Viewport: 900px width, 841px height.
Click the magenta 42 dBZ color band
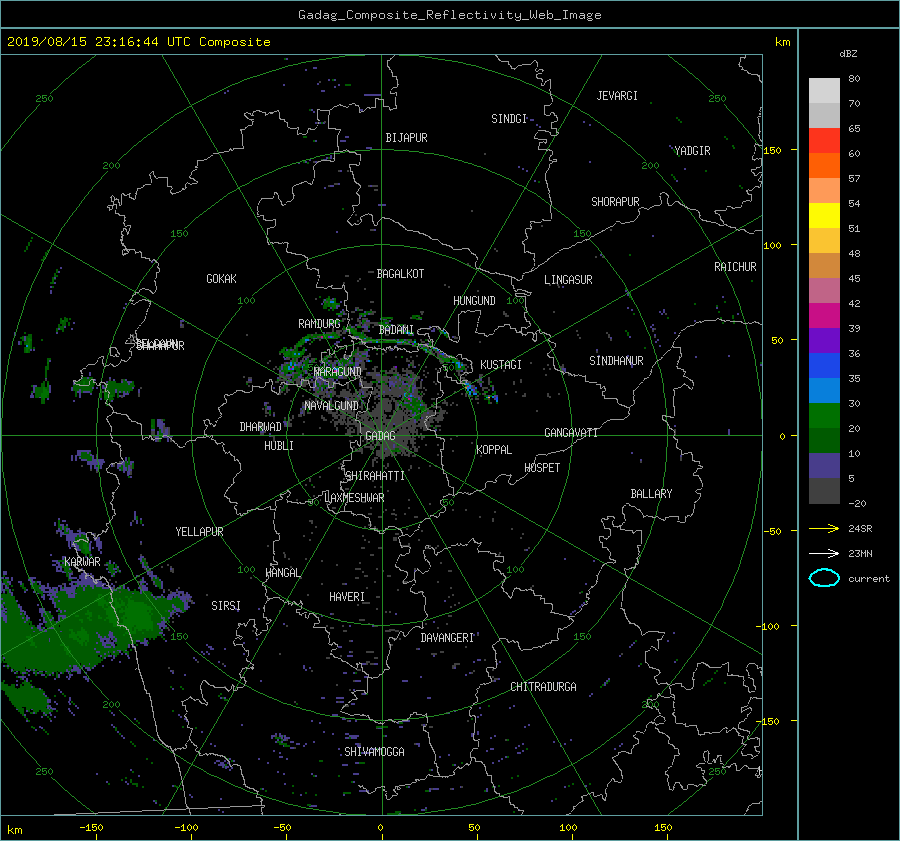[824, 315]
